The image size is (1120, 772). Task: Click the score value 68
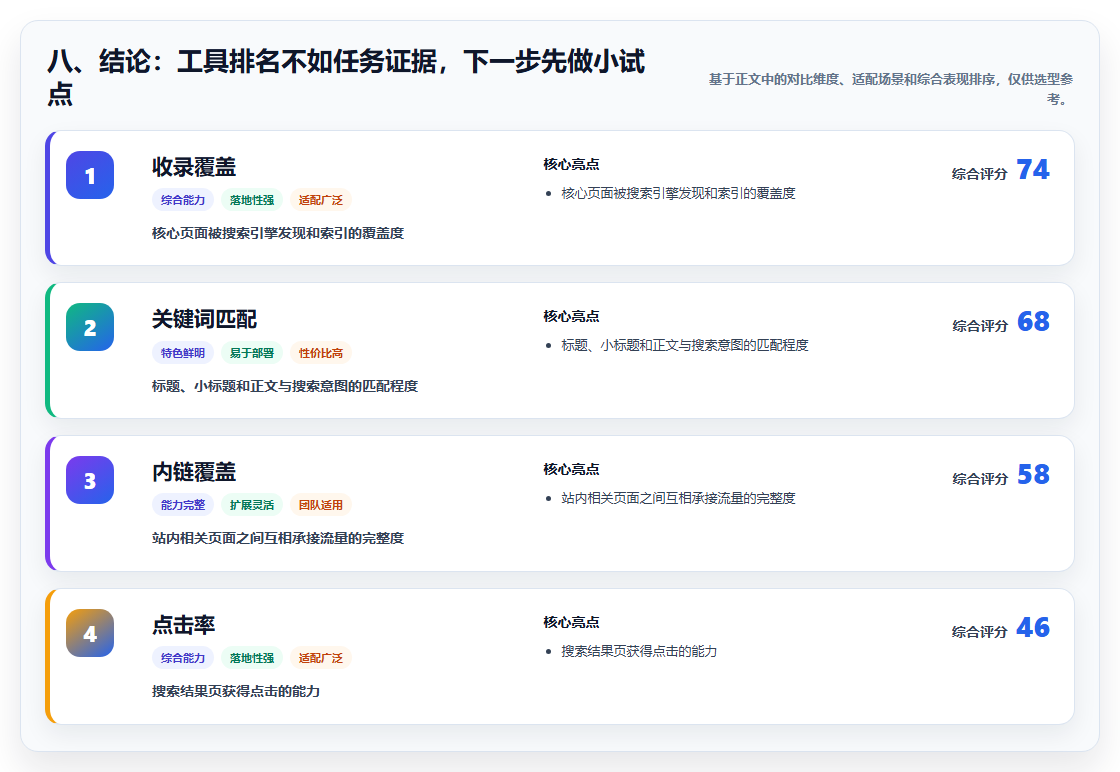click(x=1033, y=322)
